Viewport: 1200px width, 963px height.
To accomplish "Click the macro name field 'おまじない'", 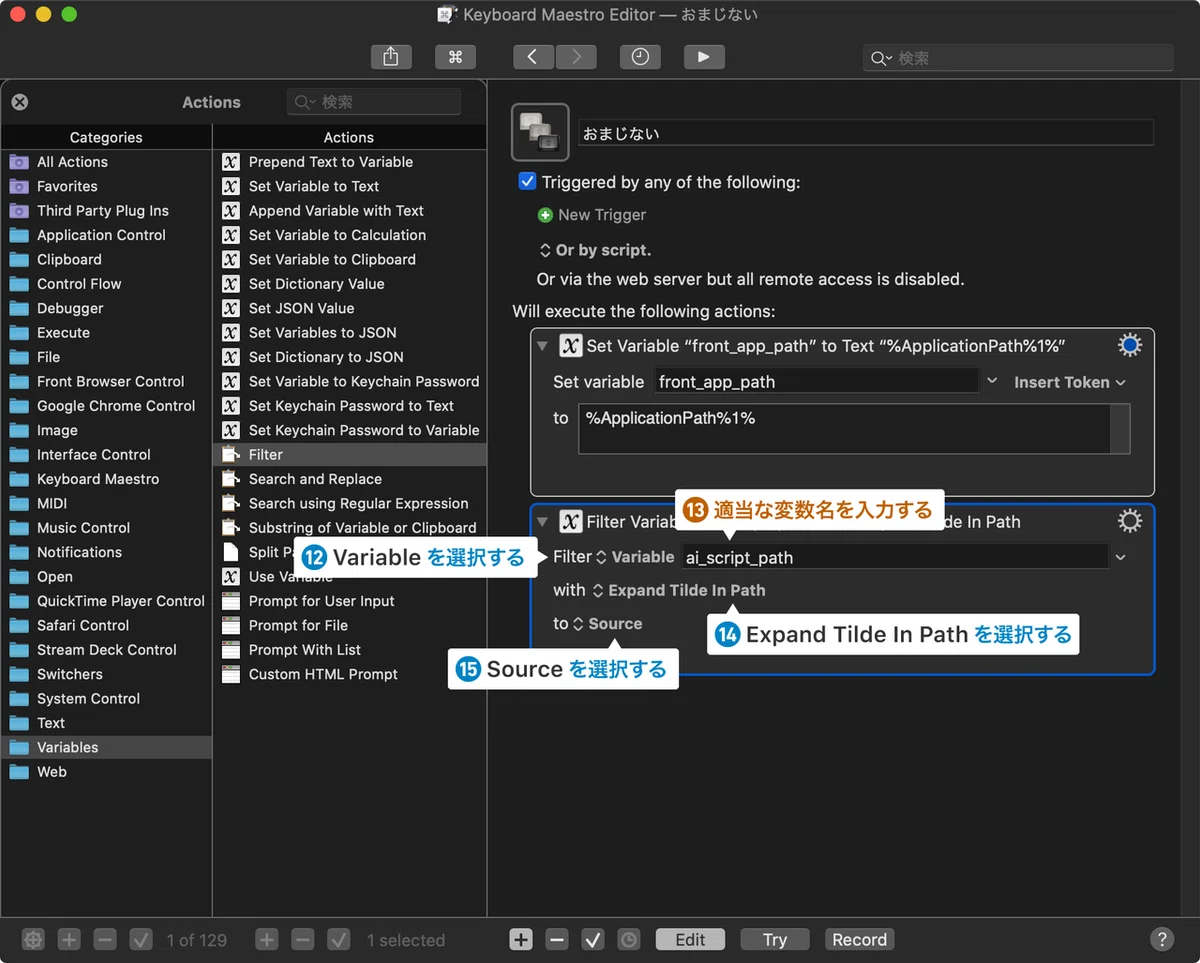I will tap(866, 133).
